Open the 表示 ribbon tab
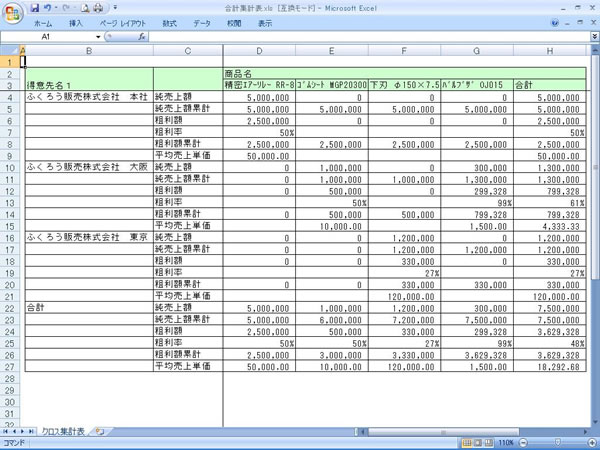 (x=265, y=23)
